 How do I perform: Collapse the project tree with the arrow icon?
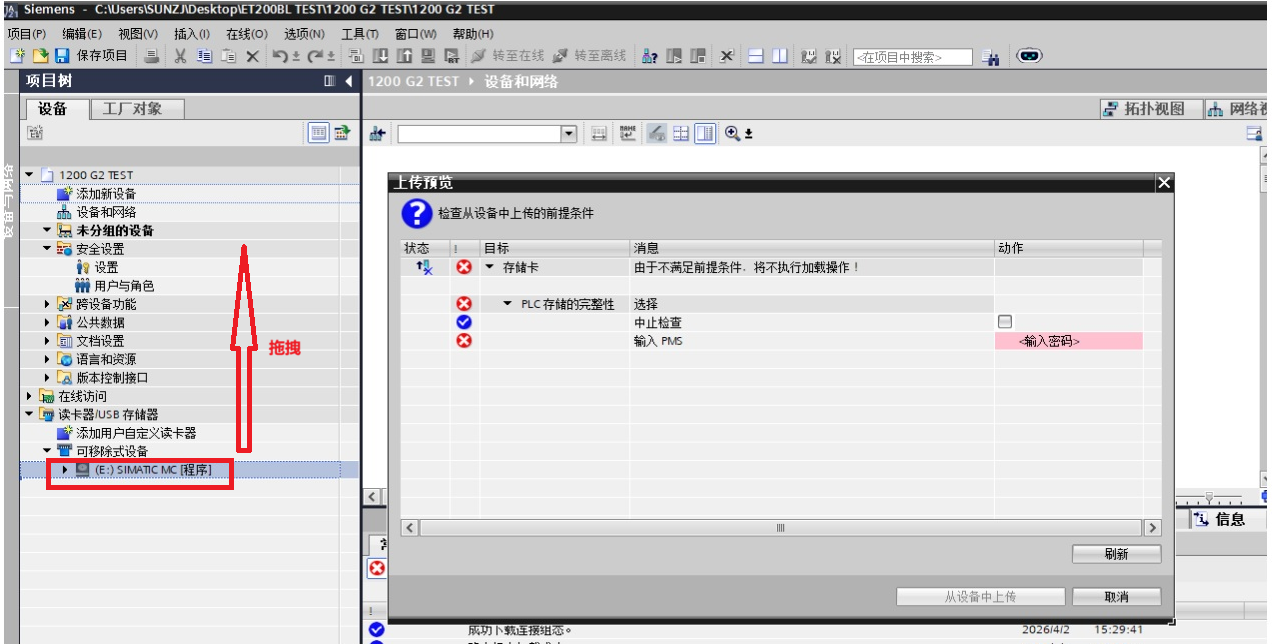pyautogui.click(x=348, y=81)
